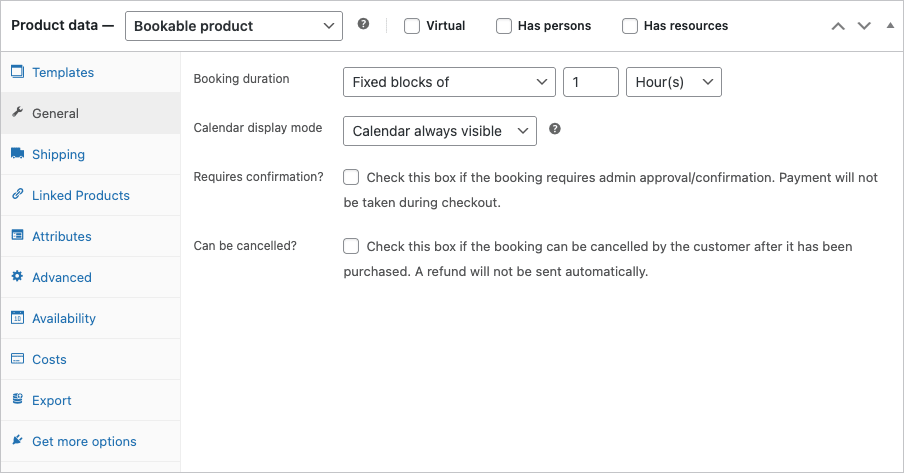Open the Availability tab
This screenshot has width=904, height=473.
click(91, 318)
